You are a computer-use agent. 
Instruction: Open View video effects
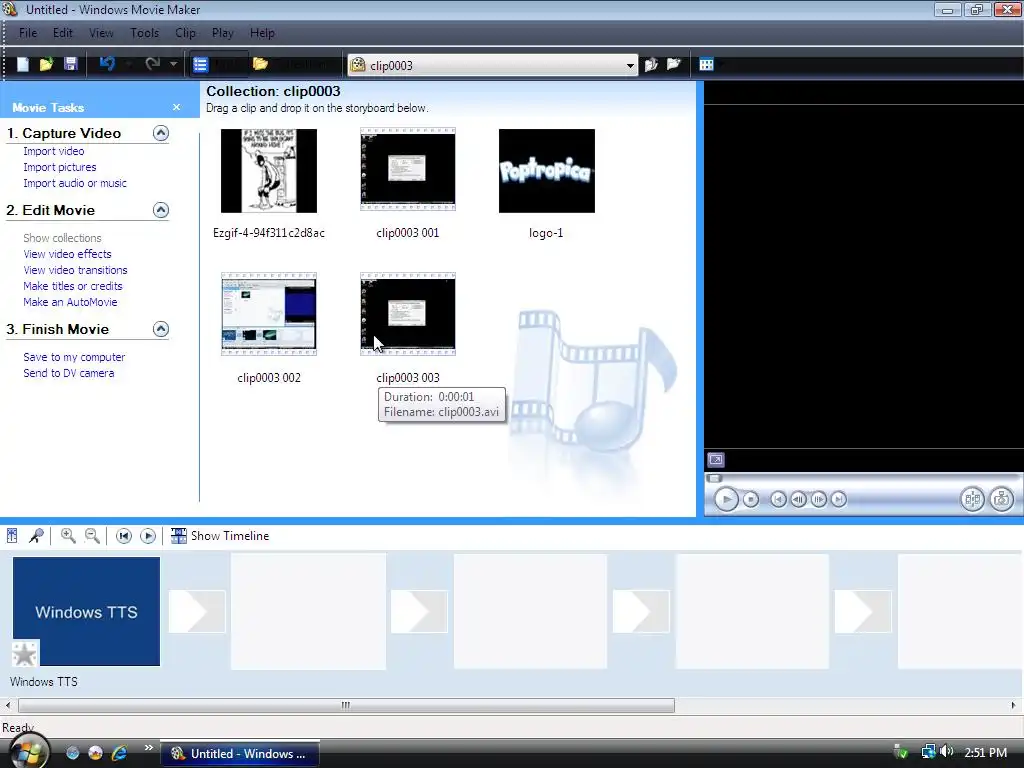click(67, 254)
